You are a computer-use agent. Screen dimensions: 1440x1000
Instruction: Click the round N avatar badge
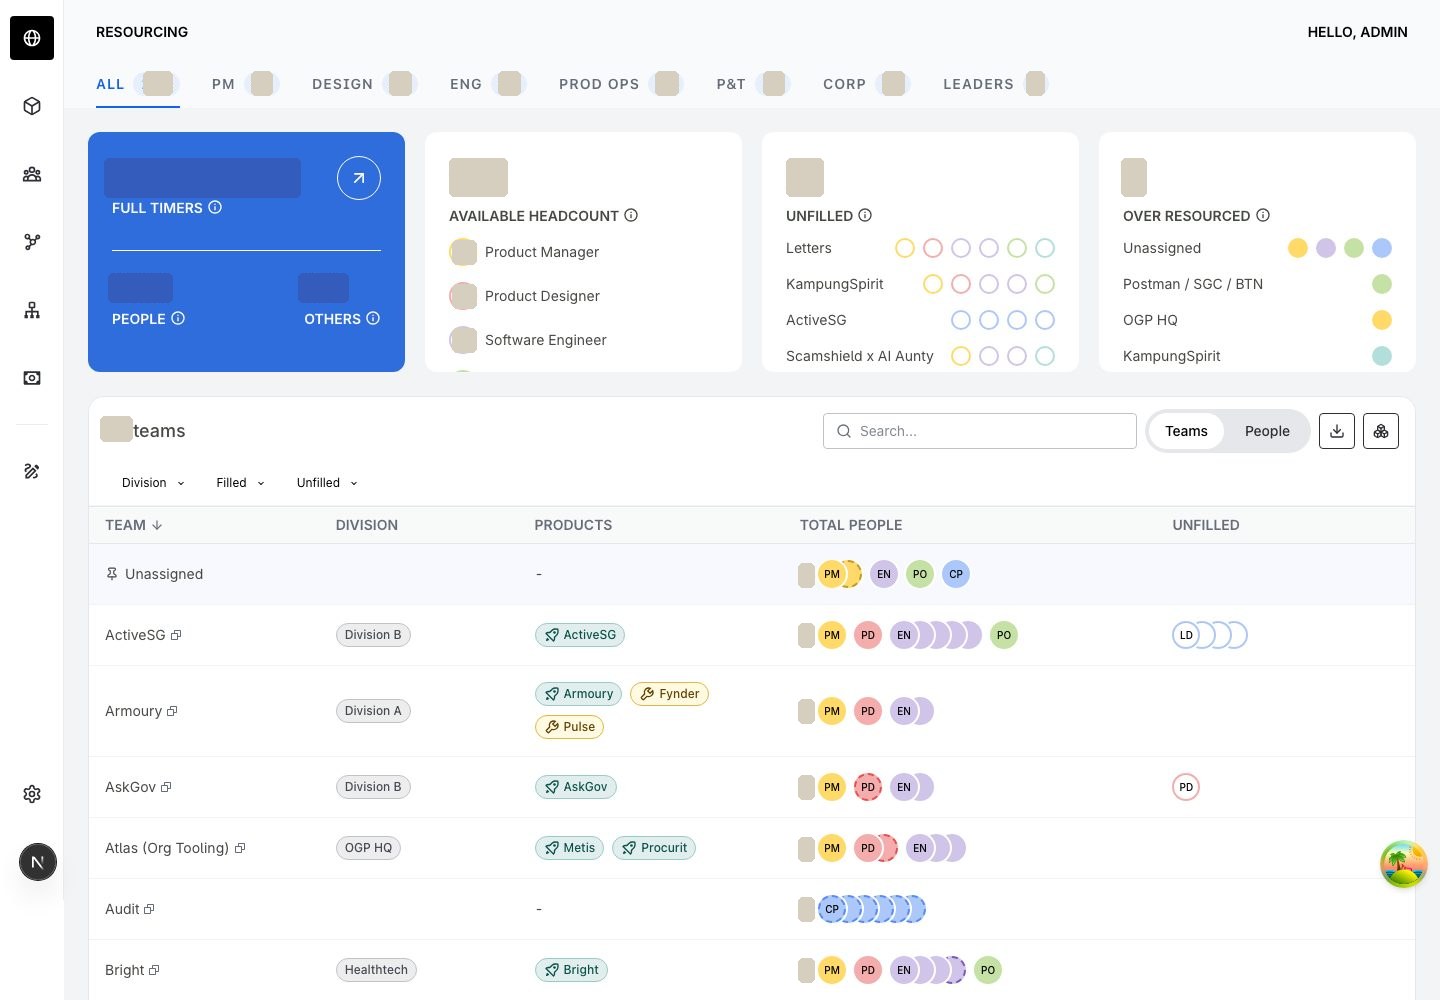coord(38,862)
